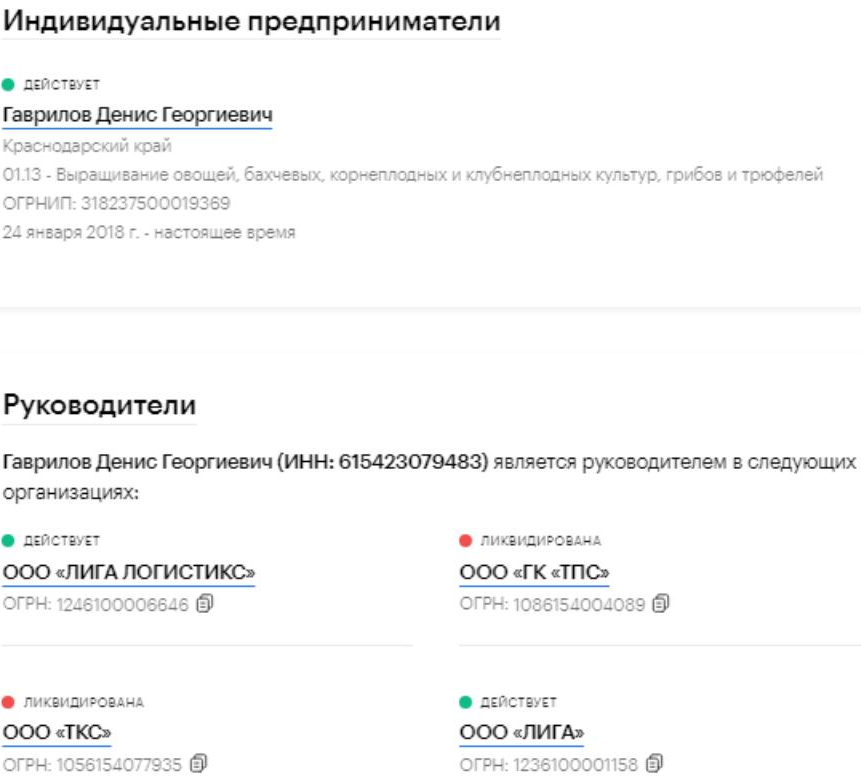Viewport: 861px width, 782px height.
Task: Open ООО «ЛИГА» company page
Action: pos(522,732)
